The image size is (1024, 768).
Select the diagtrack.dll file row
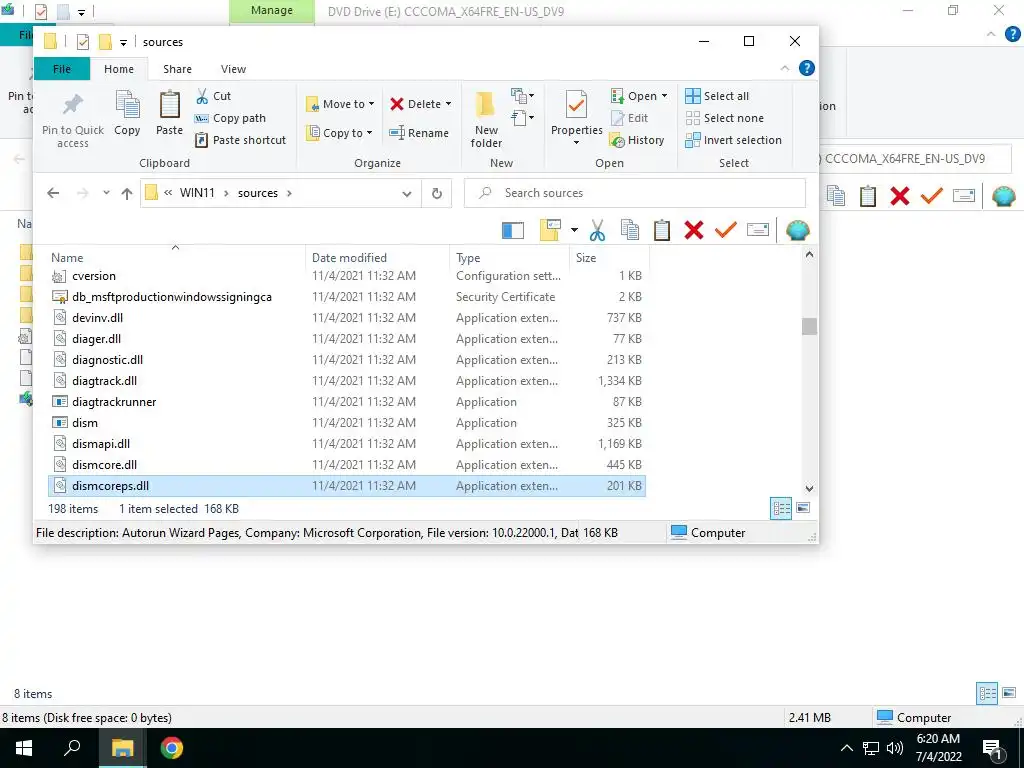coord(346,381)
